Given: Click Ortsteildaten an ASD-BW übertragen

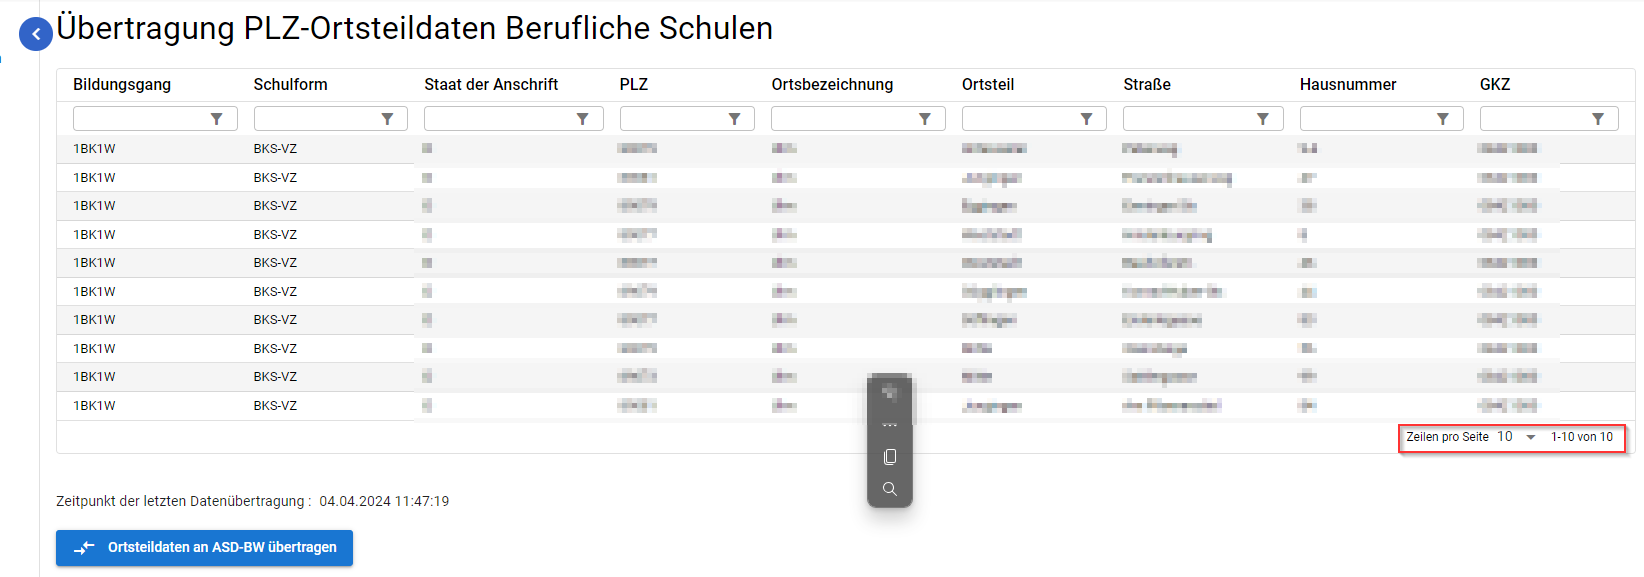Looking at the screenshot, I should 204,548.
